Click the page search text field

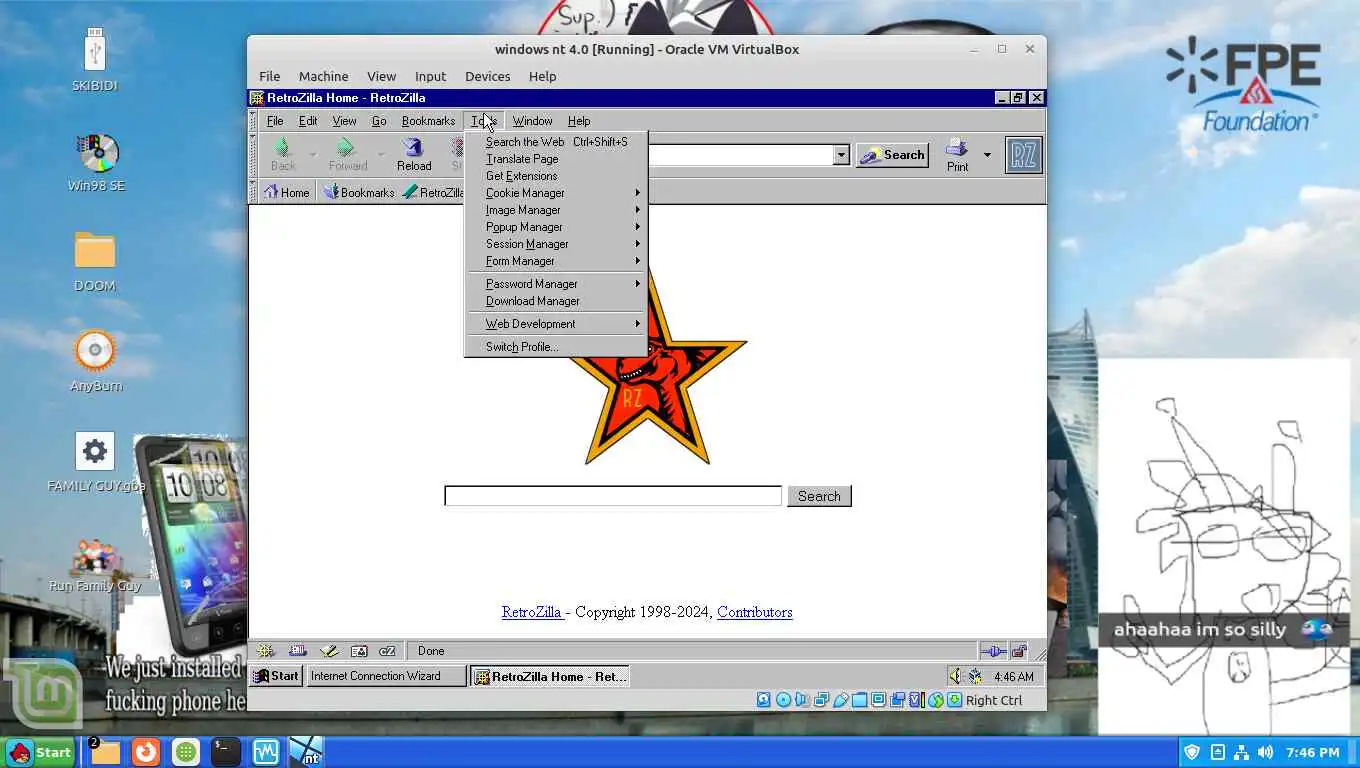click(x=613, y=496)
